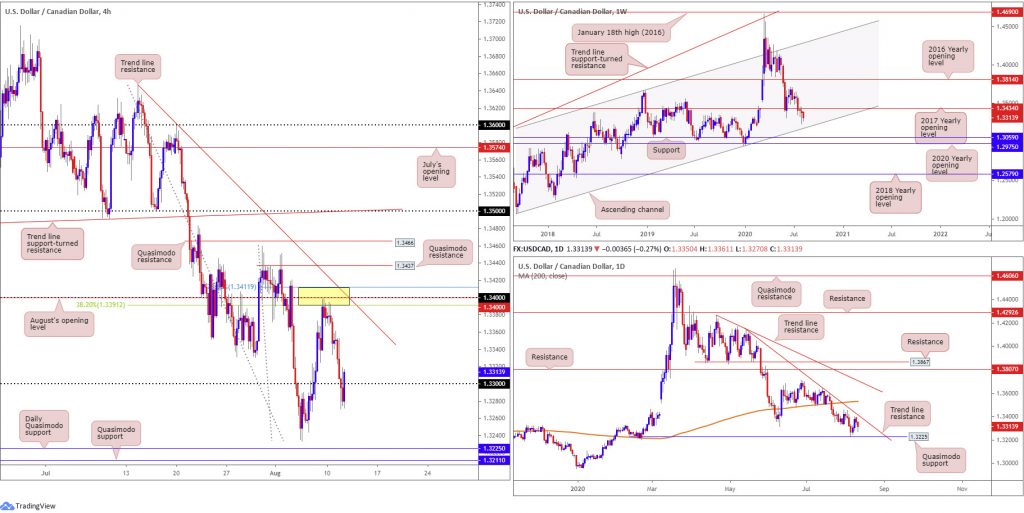Image resolution: width=1024 pixels, height=513 pixels.
Task: Click 'Quasimodo resistance' callout on daily chart
Action: 774,292
